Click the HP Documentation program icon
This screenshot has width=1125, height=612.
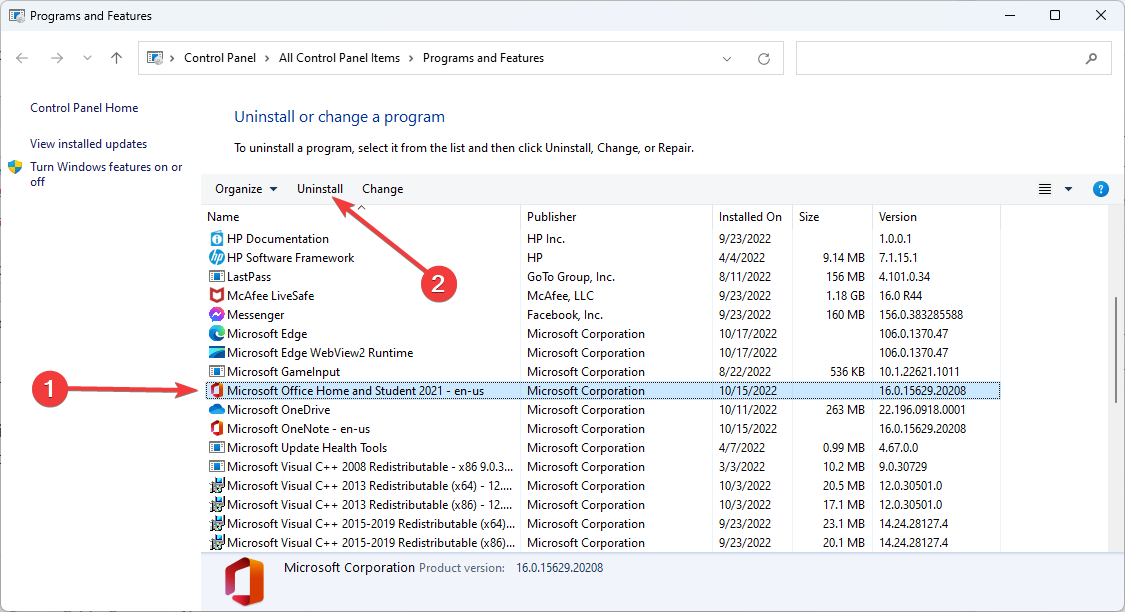[x=216, y=238]
